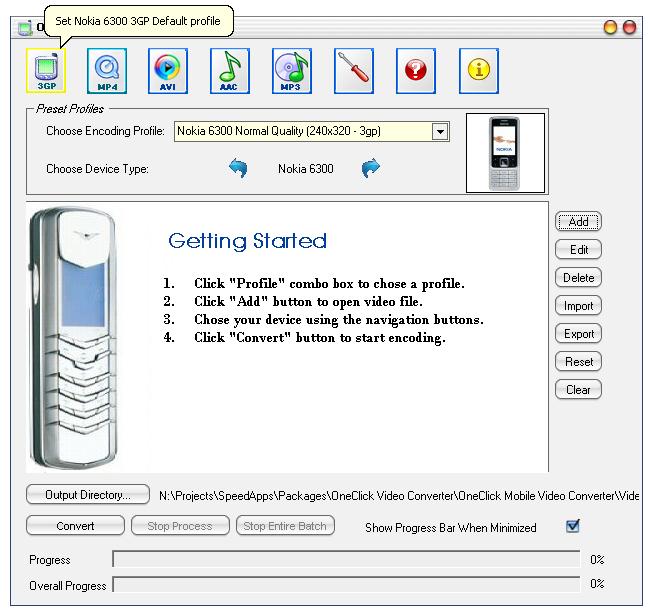Click the Export button
Screen dimensions: 647x610
[579, 334]
